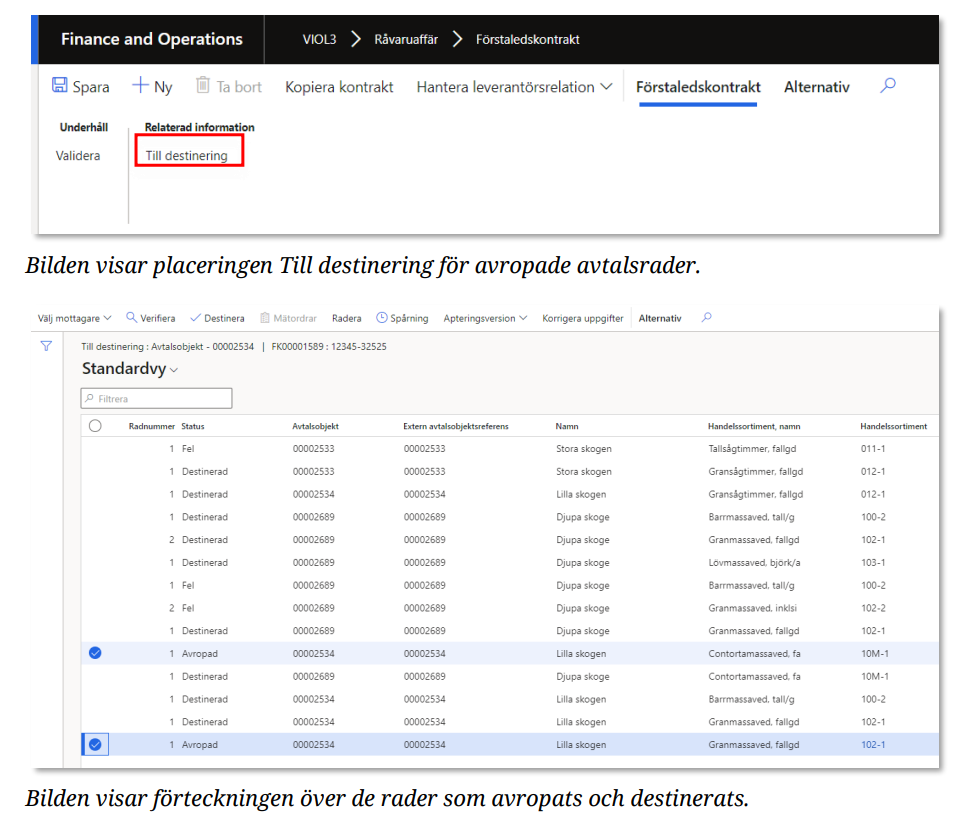Click the Till destinering link
Image resolution: width=956 pixels, height=829 pixels.
pos(187,156)
